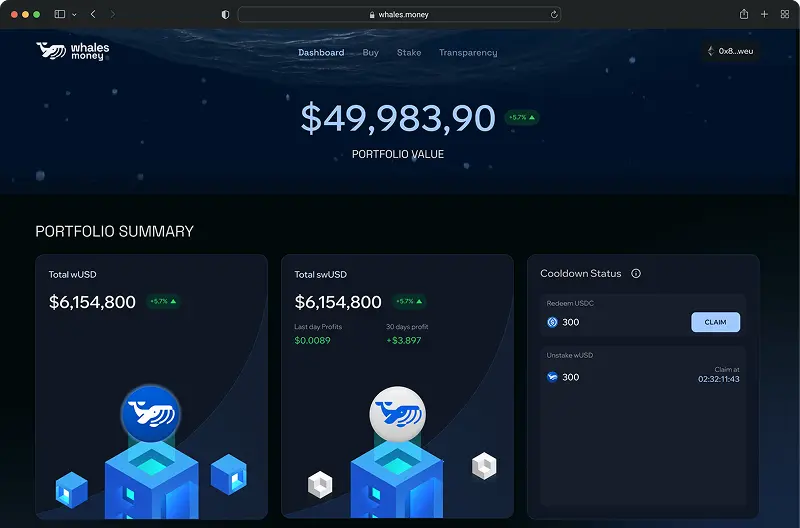Image resolution: width=800 pixels, height=528 pixels.
Task: Click the Cooldown Status info icon
Action: pyautogui.click(x=636, y=273)
